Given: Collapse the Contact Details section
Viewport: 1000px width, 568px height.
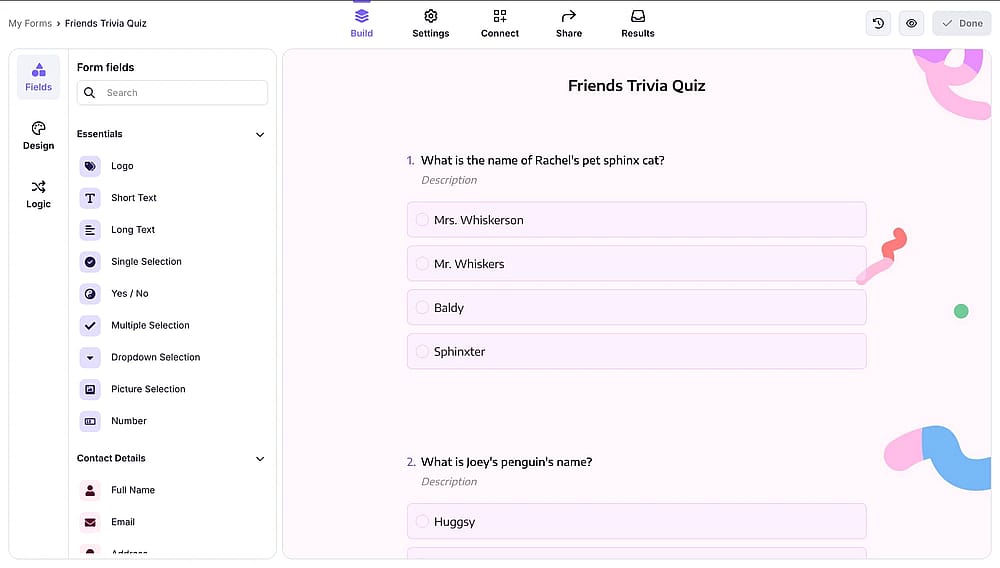Looking at the screenshot, I should pyautogui.click(x=260, y=459).
